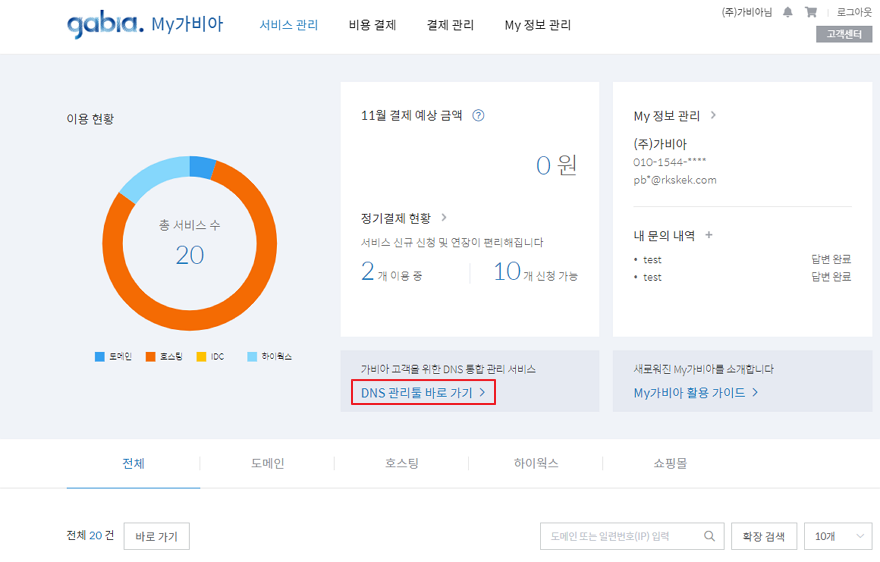
Task: Open the 10개 per-page dropdown
Action: (x=838, y=536)
